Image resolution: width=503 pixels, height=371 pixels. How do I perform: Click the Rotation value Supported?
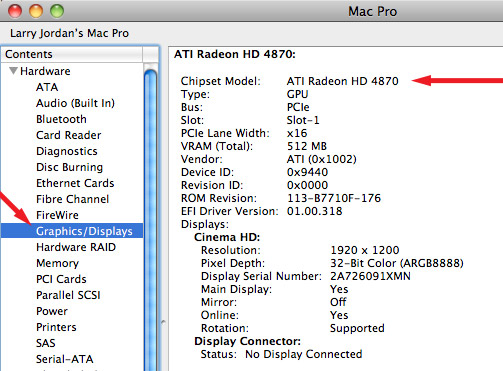pos(357,328)
